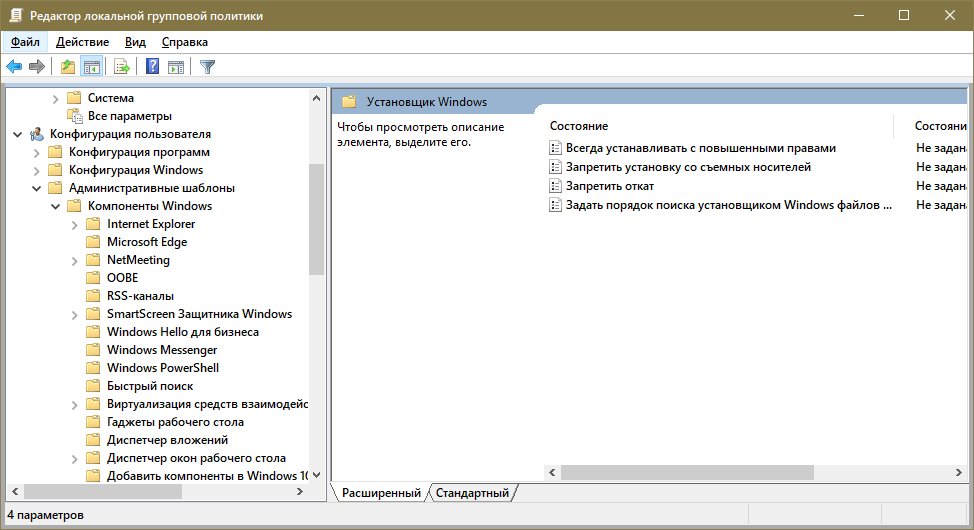This screenshot has height=530, width=974.
Task: Expand the Internet Explorer folder node
Action: point(75,224)
